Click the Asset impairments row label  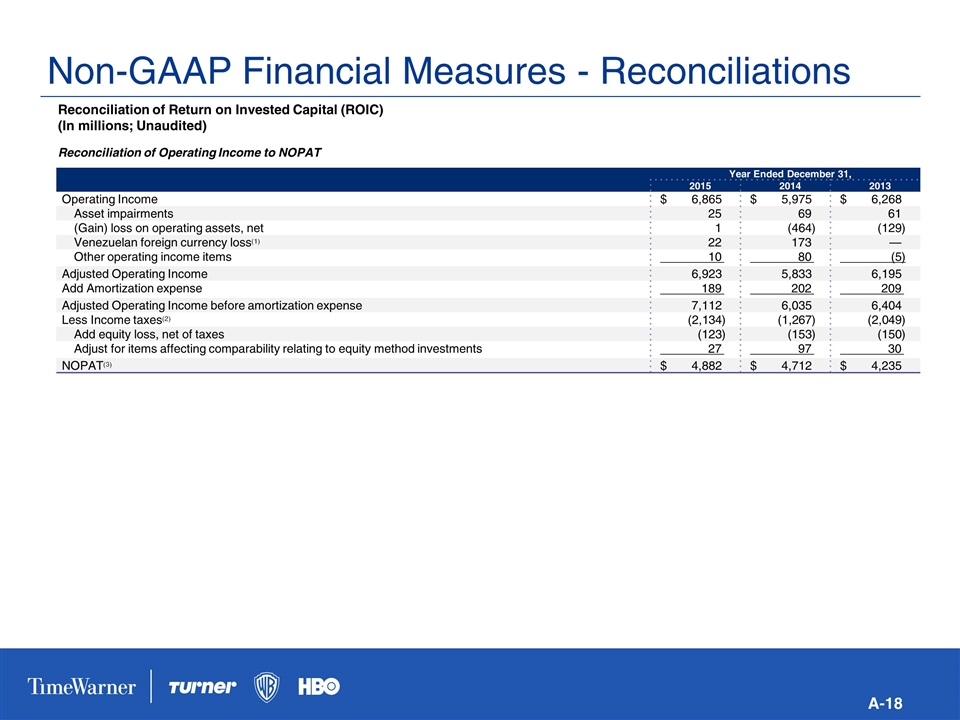[x=123, y=214]
